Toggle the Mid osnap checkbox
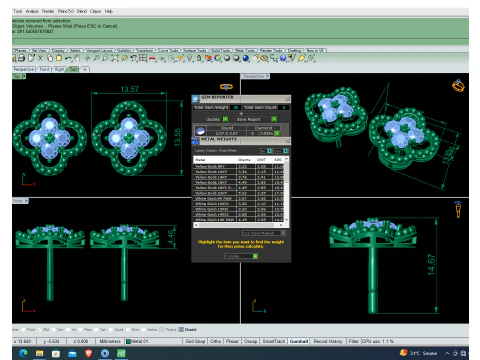 [39, 329]
